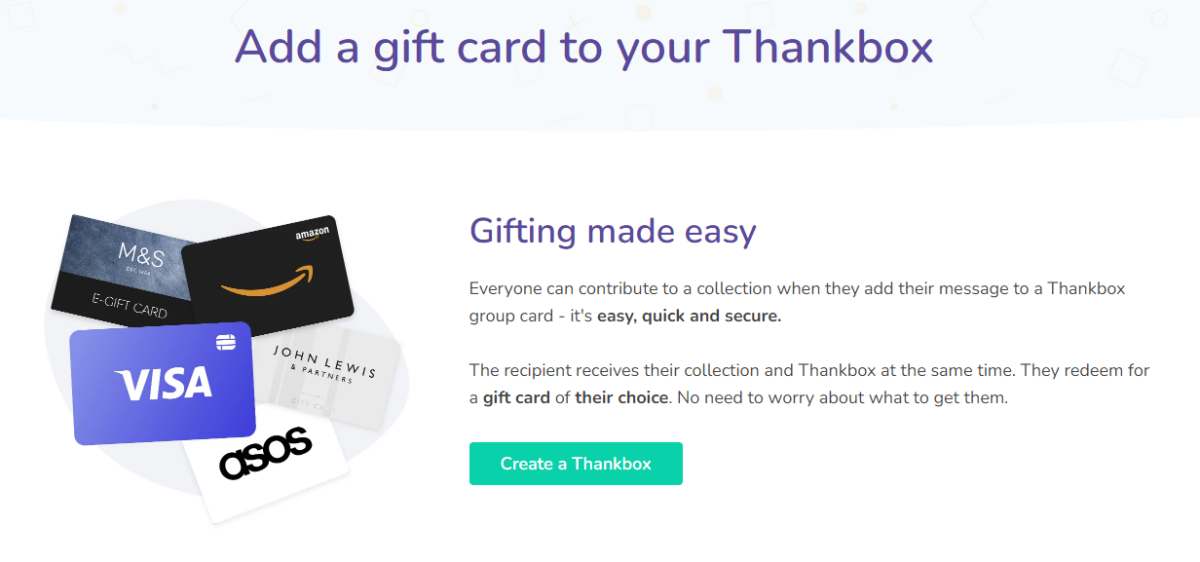
Task: Click the white VISA logo
Action: pyautogui.click(x=163, y=383)
